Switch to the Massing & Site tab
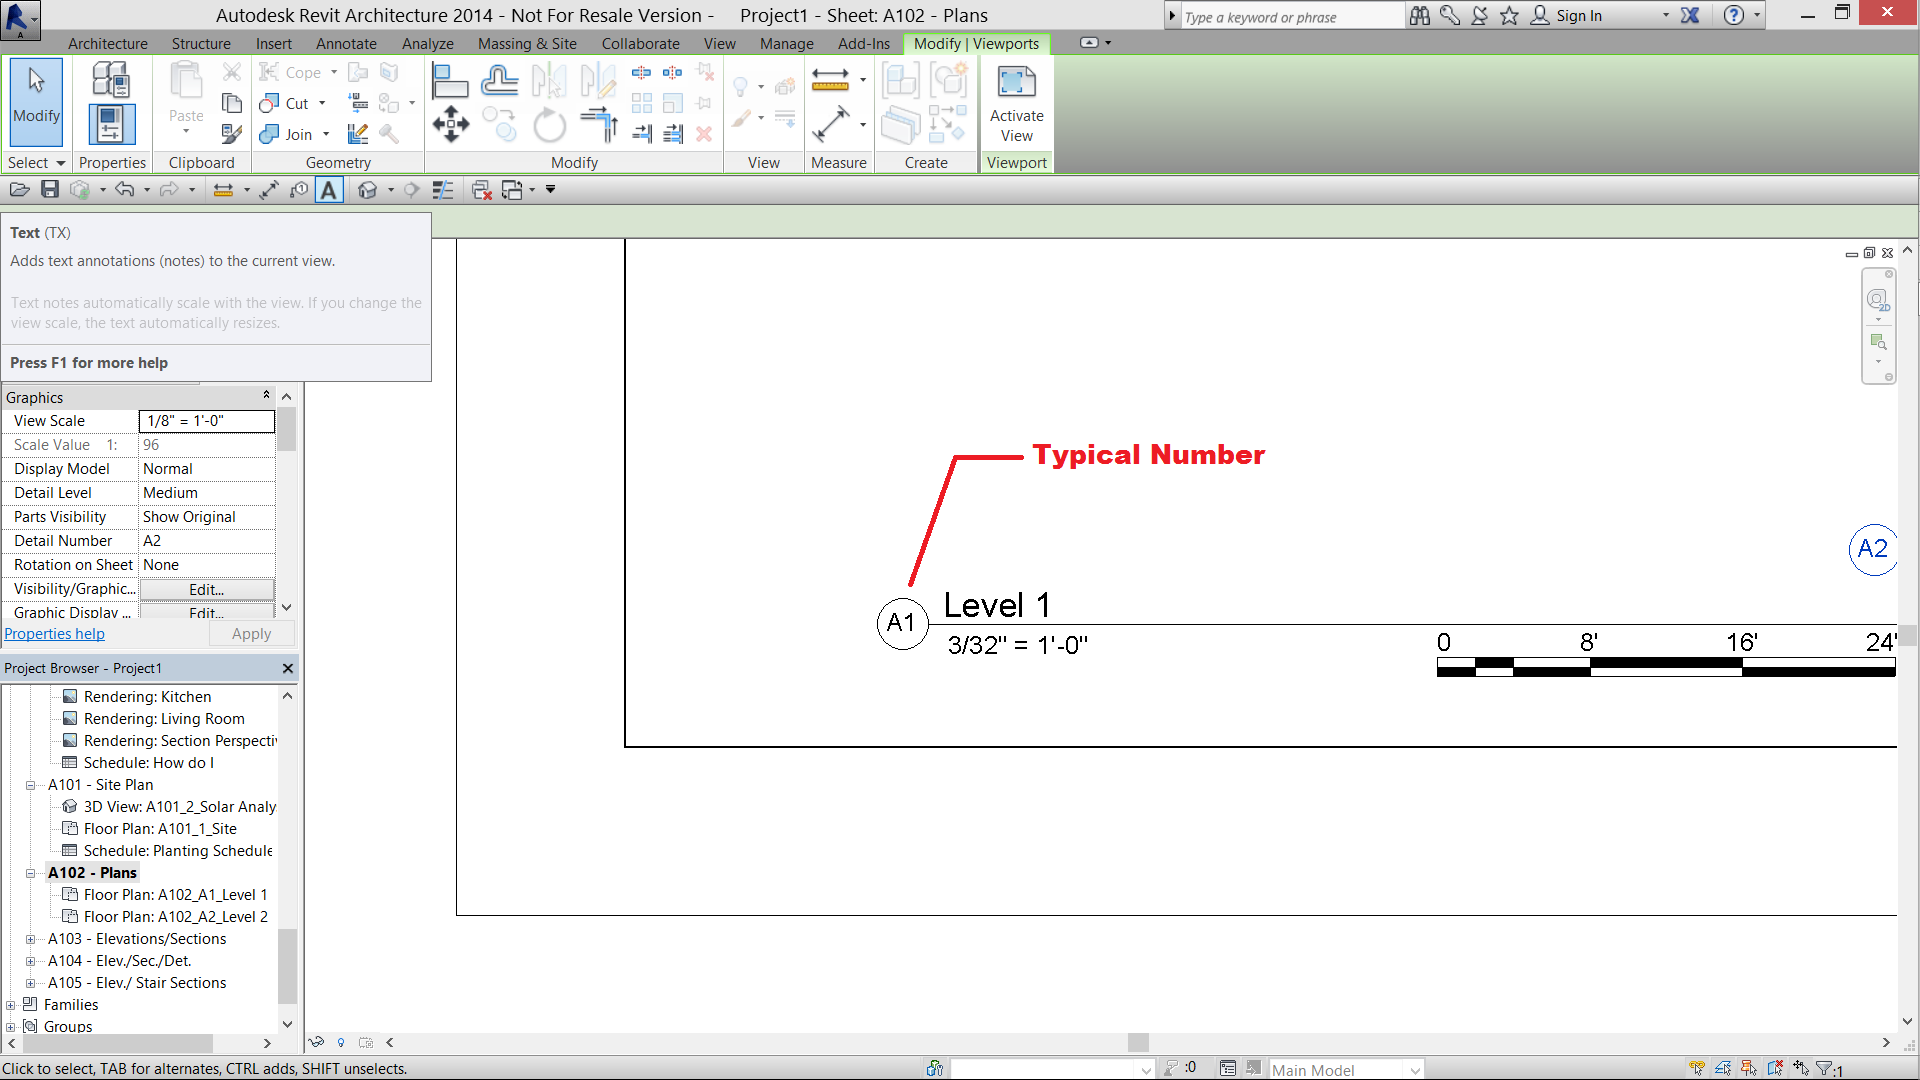The image size is (1920, 1080). point(527,44)
